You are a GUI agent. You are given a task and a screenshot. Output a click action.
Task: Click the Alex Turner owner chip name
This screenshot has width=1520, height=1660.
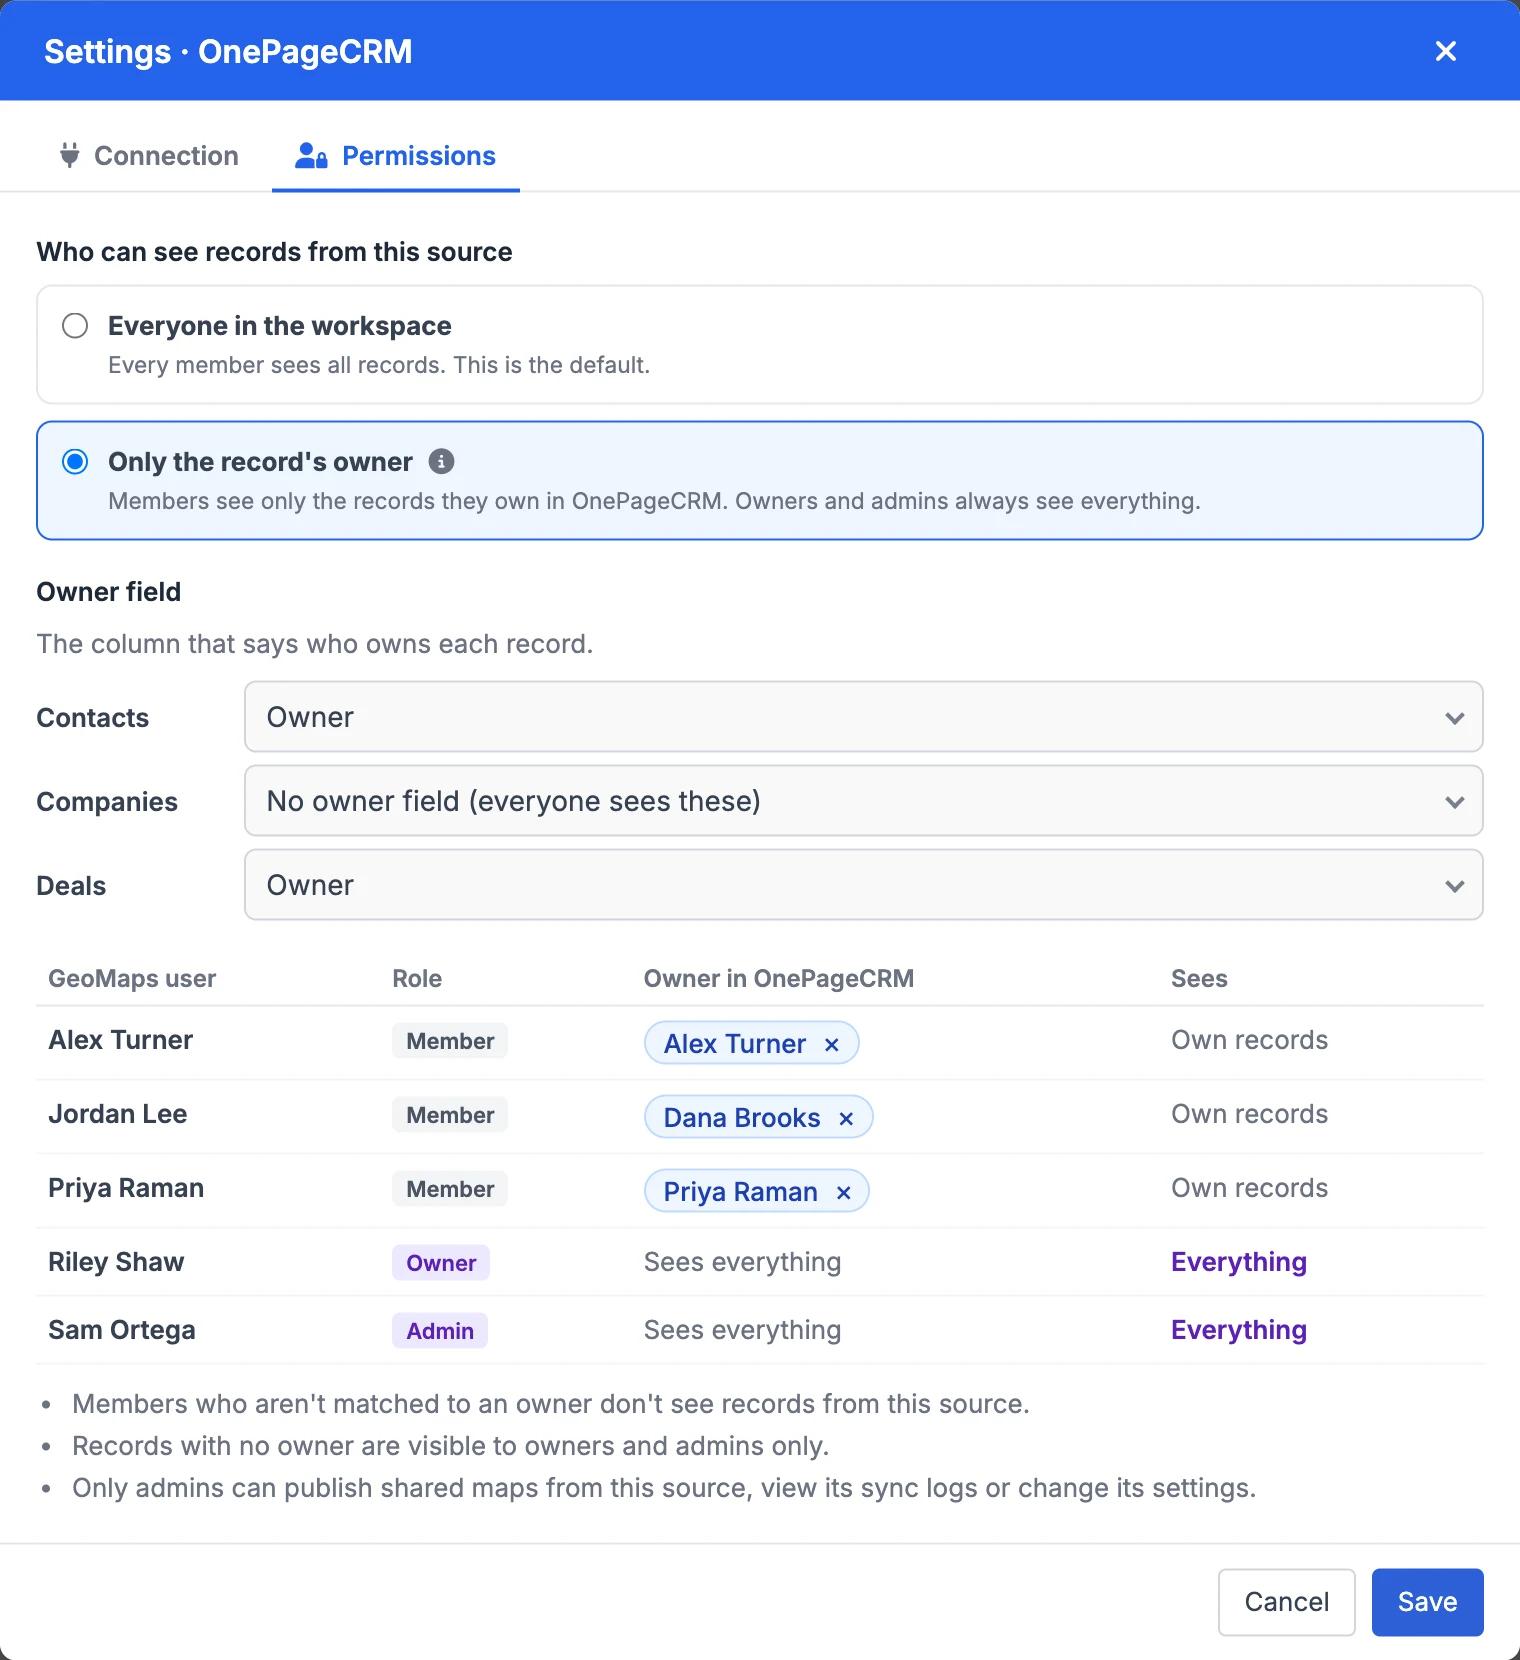735,1044
